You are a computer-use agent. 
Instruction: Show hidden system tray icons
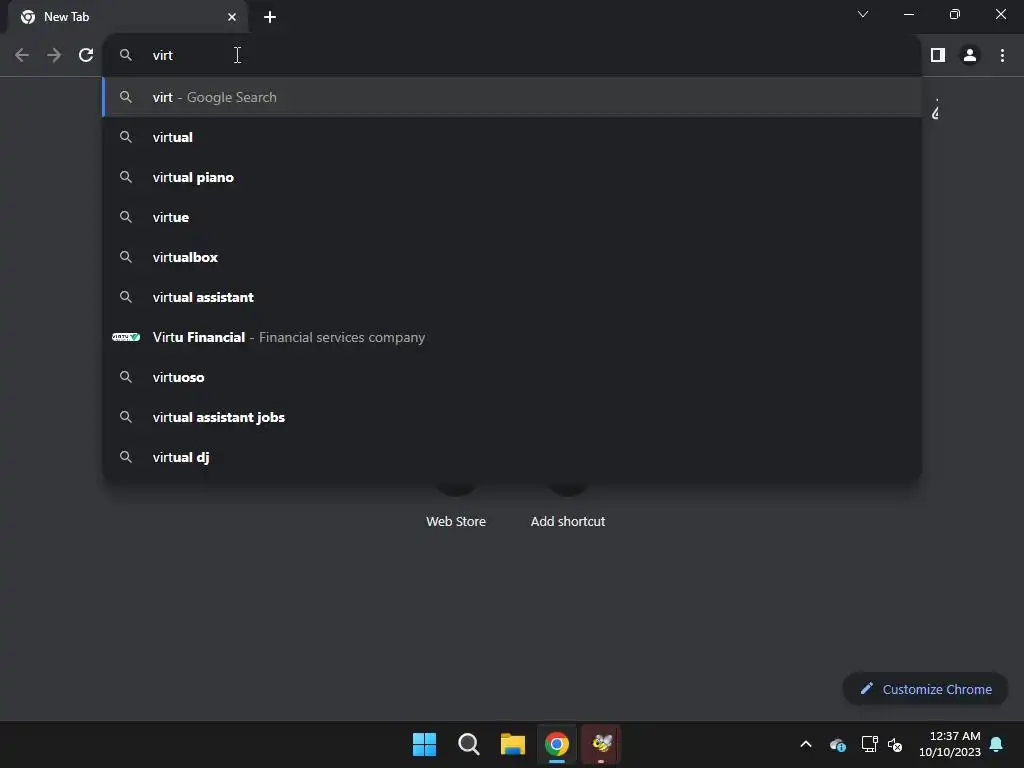(806, 744)
